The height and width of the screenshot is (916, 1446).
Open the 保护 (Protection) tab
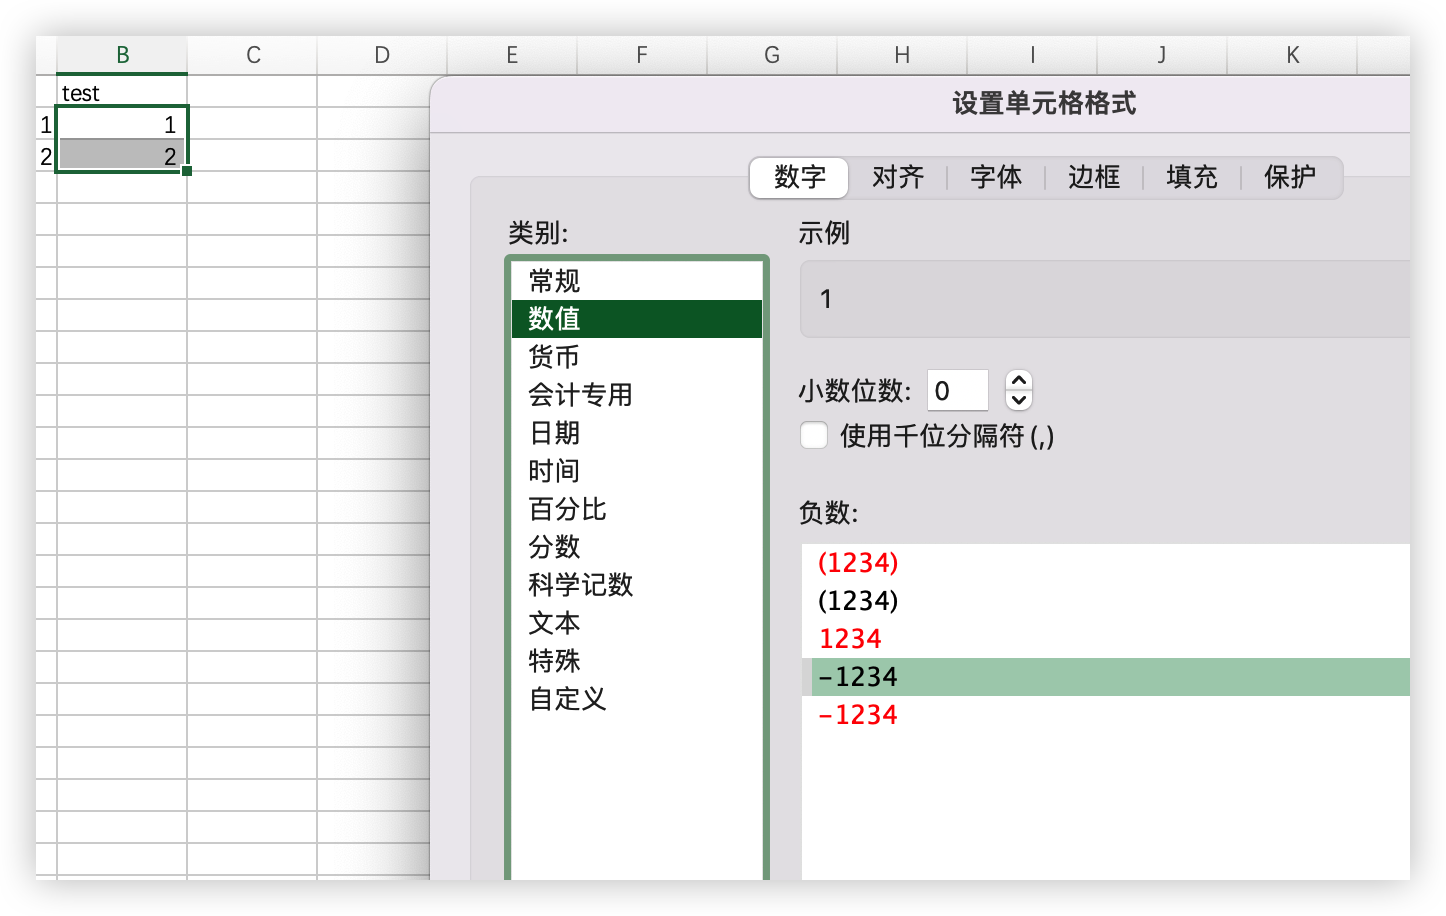pos(1289,177)
